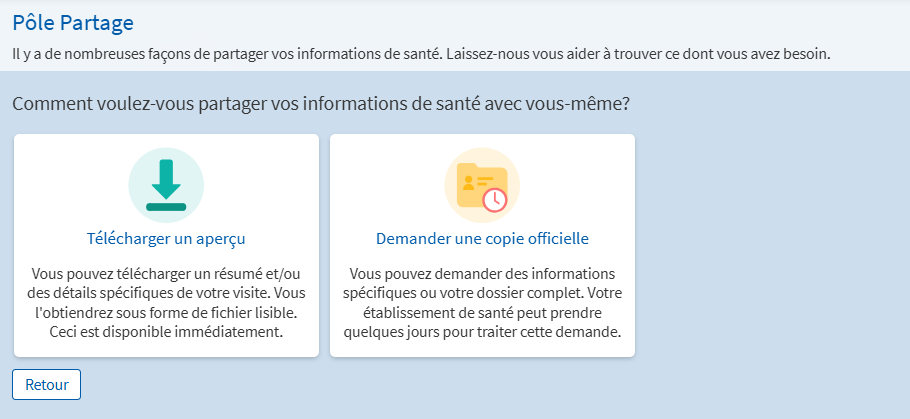Click the 'Vous pouvez demander des informations' line
This screenshot has height=419, width=910.
click(482, 273)
